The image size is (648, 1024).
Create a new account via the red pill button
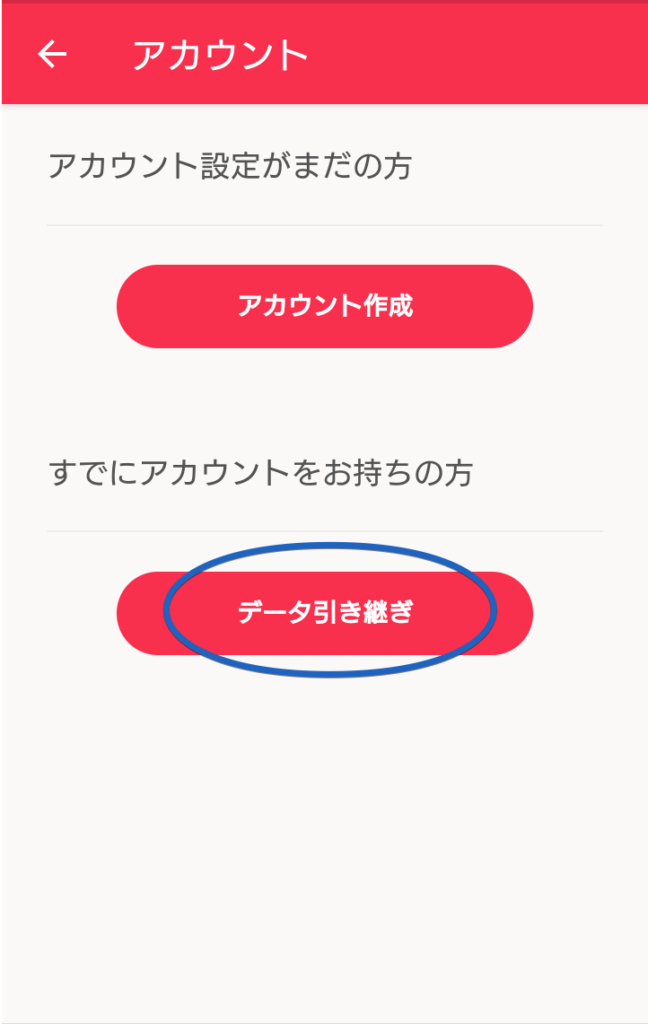point(325,306)
